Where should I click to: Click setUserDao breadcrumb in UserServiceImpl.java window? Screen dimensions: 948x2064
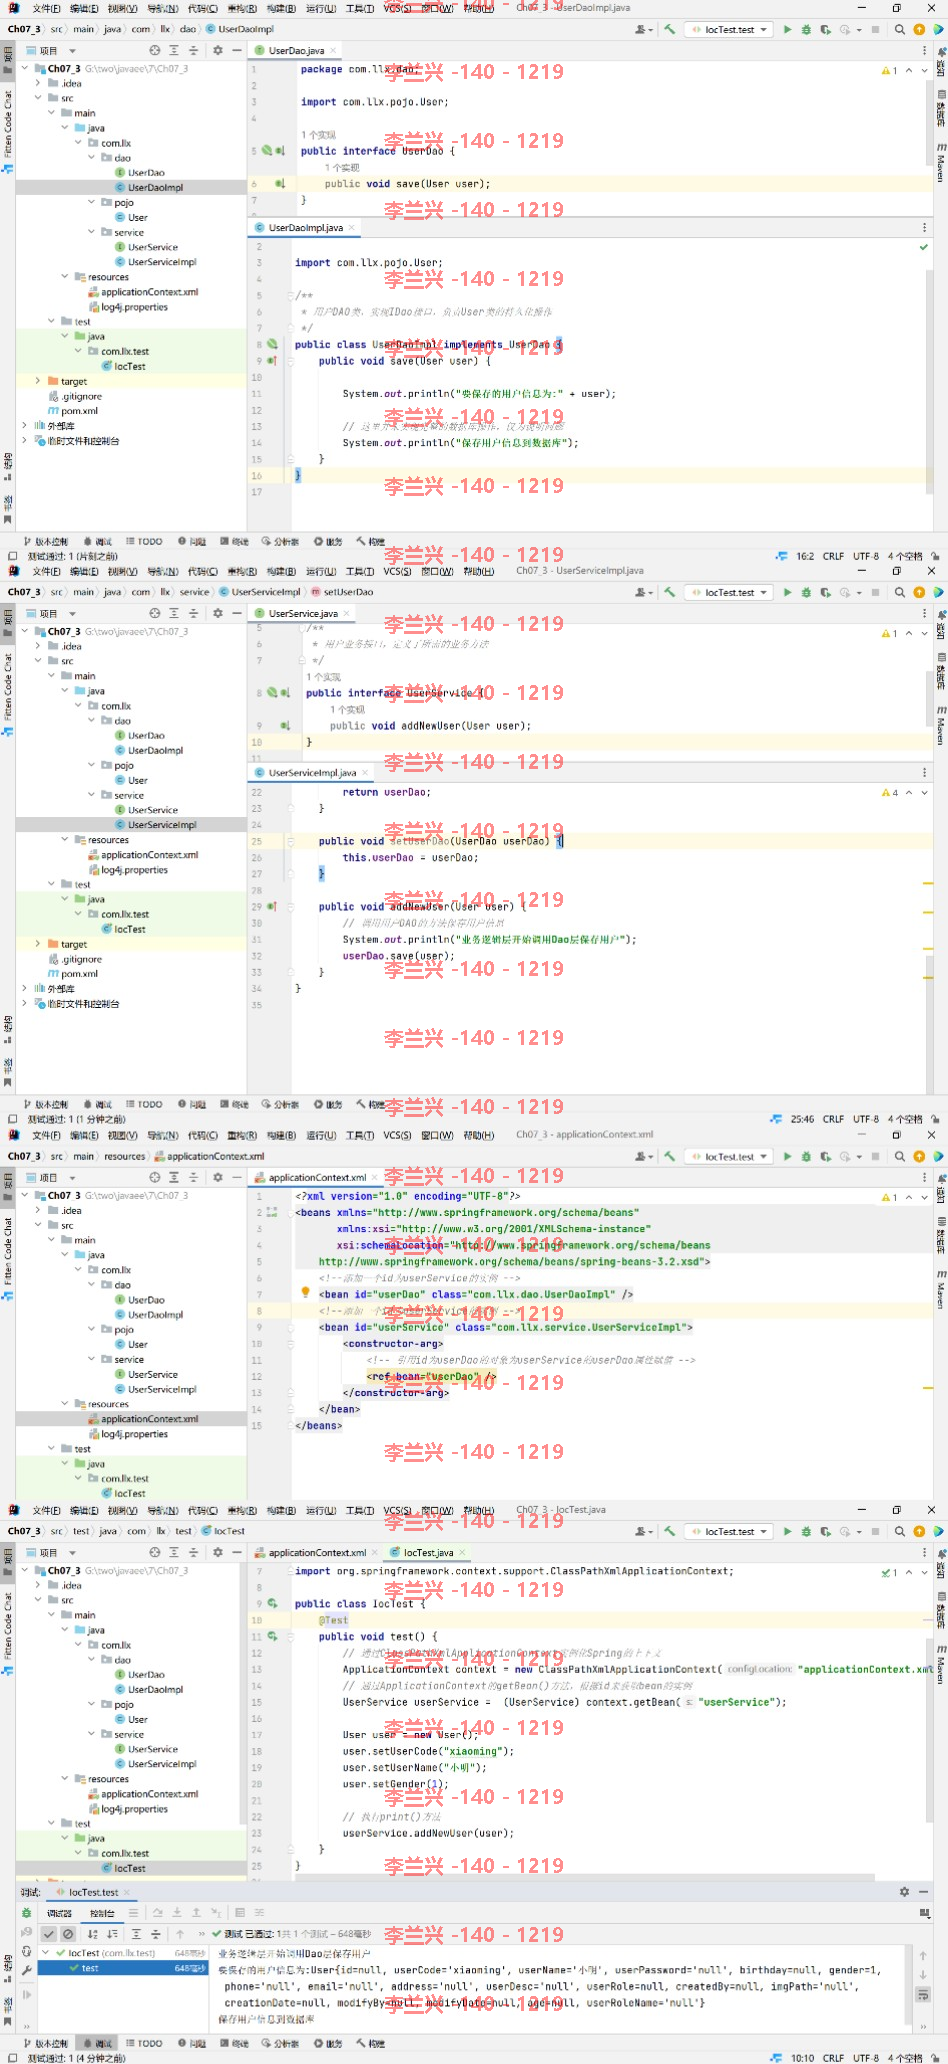[x=342, y=592]
